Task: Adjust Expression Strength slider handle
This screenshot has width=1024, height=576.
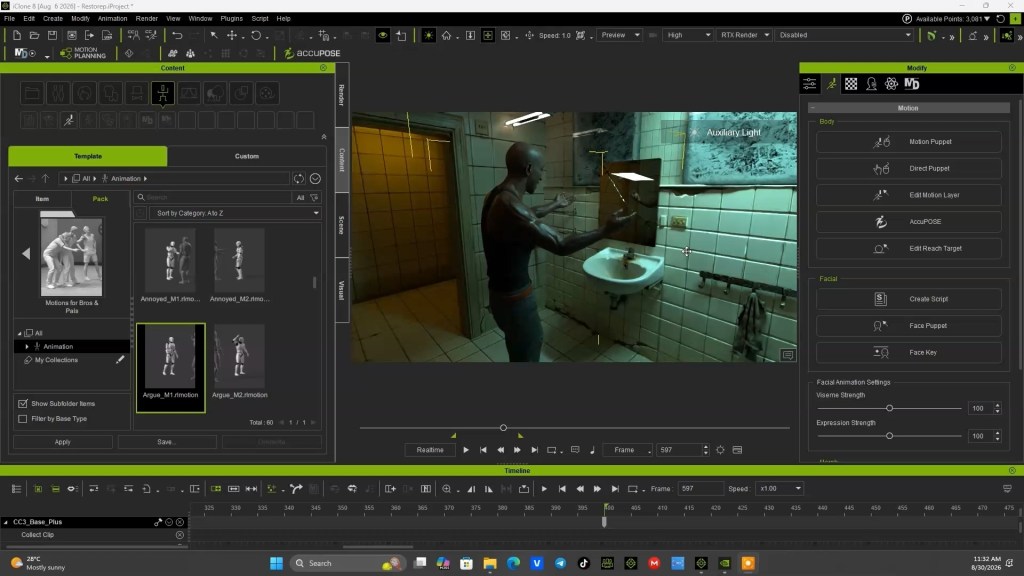Action: (889, 436)
